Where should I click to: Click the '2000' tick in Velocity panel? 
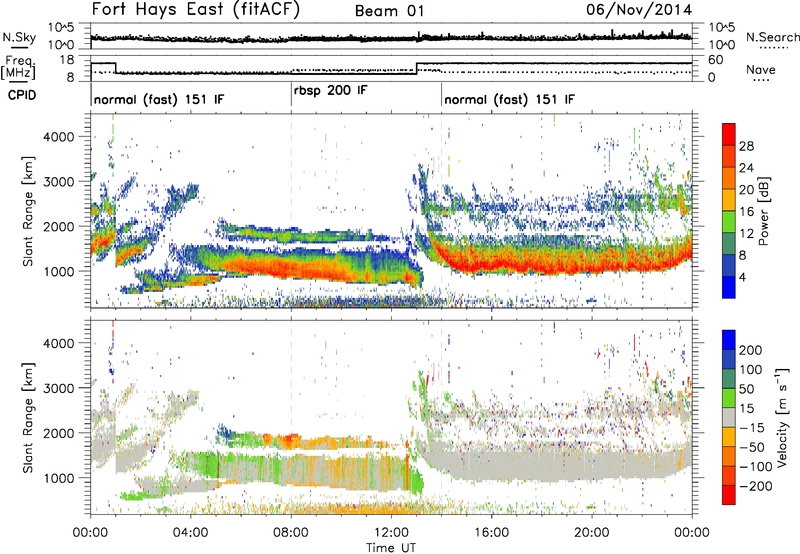point(58,433)
